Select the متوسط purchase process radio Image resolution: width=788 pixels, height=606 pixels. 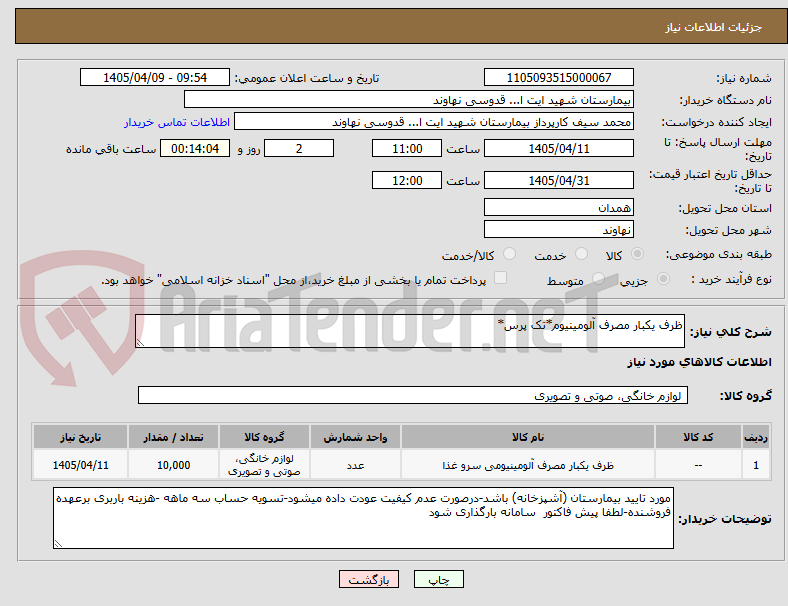click(598, 279)
